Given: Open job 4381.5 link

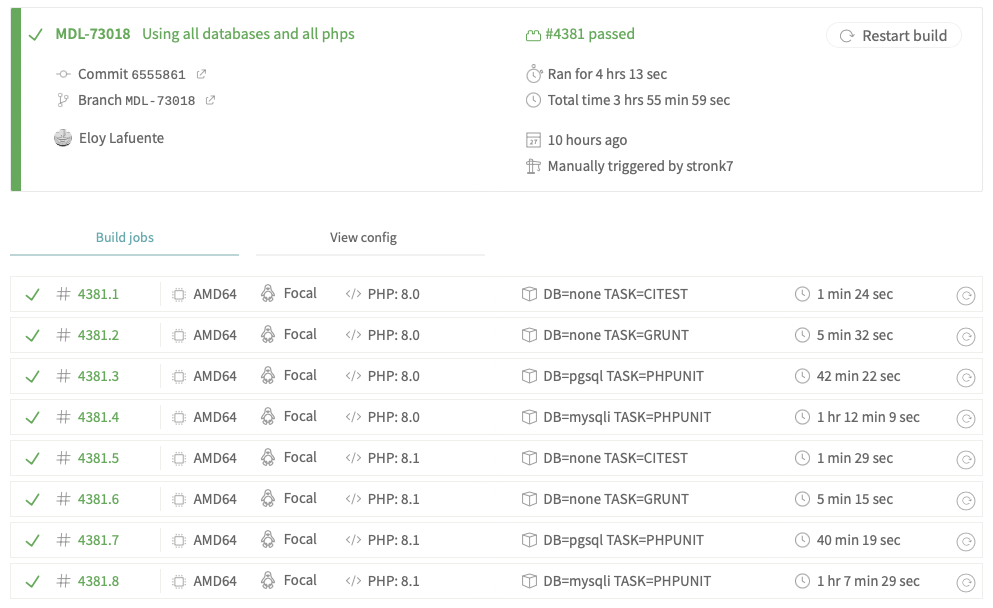Looking at the screenshot, I should [98, 458].
